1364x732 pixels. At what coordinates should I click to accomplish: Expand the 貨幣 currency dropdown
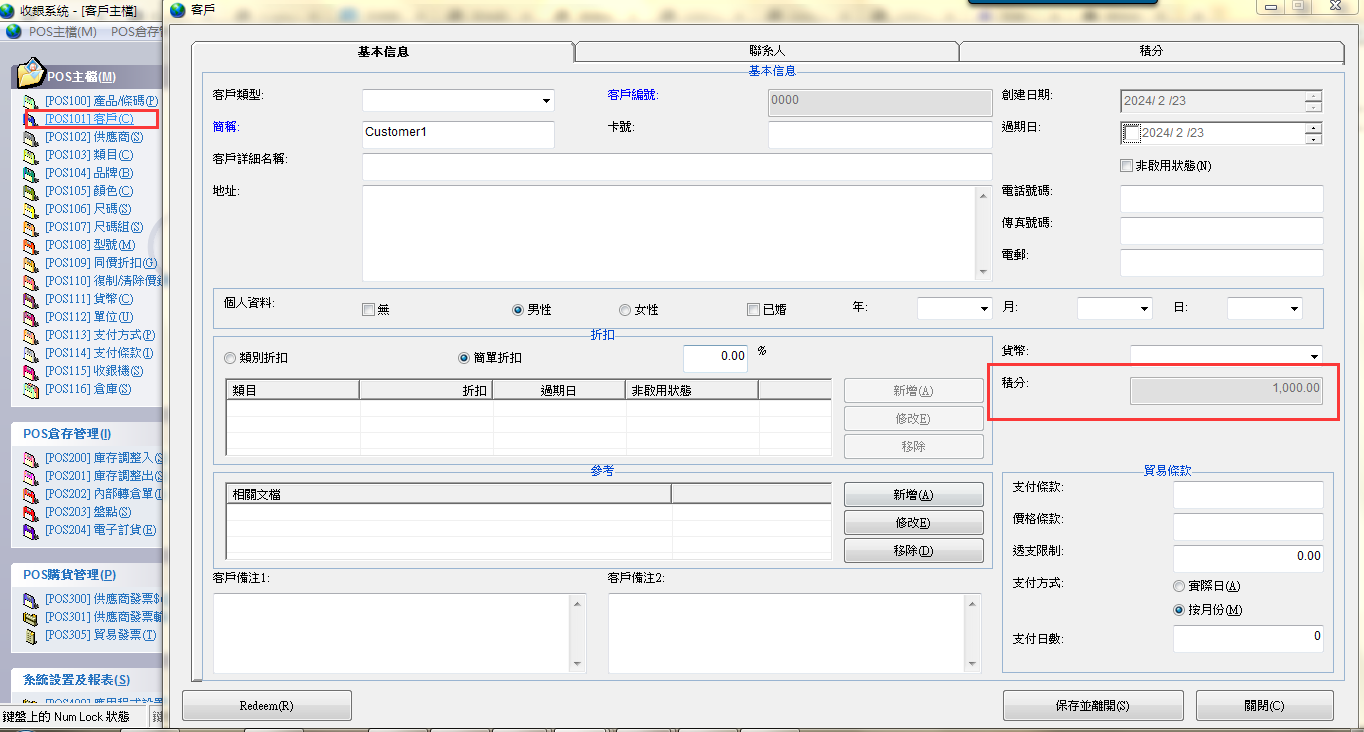[x=1314, y=356]
